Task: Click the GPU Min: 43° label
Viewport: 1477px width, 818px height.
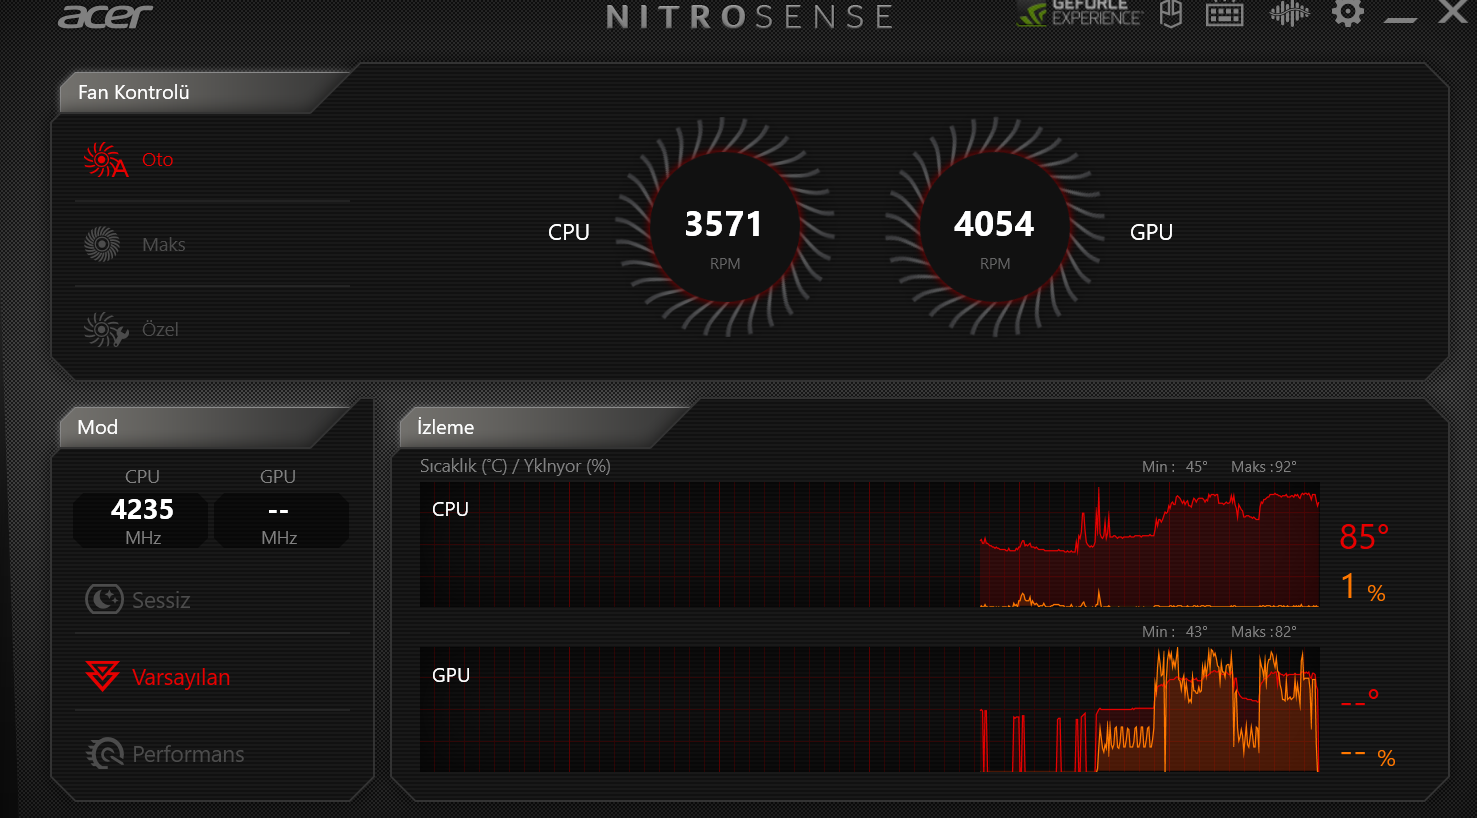Action: tap(1175, 632)
